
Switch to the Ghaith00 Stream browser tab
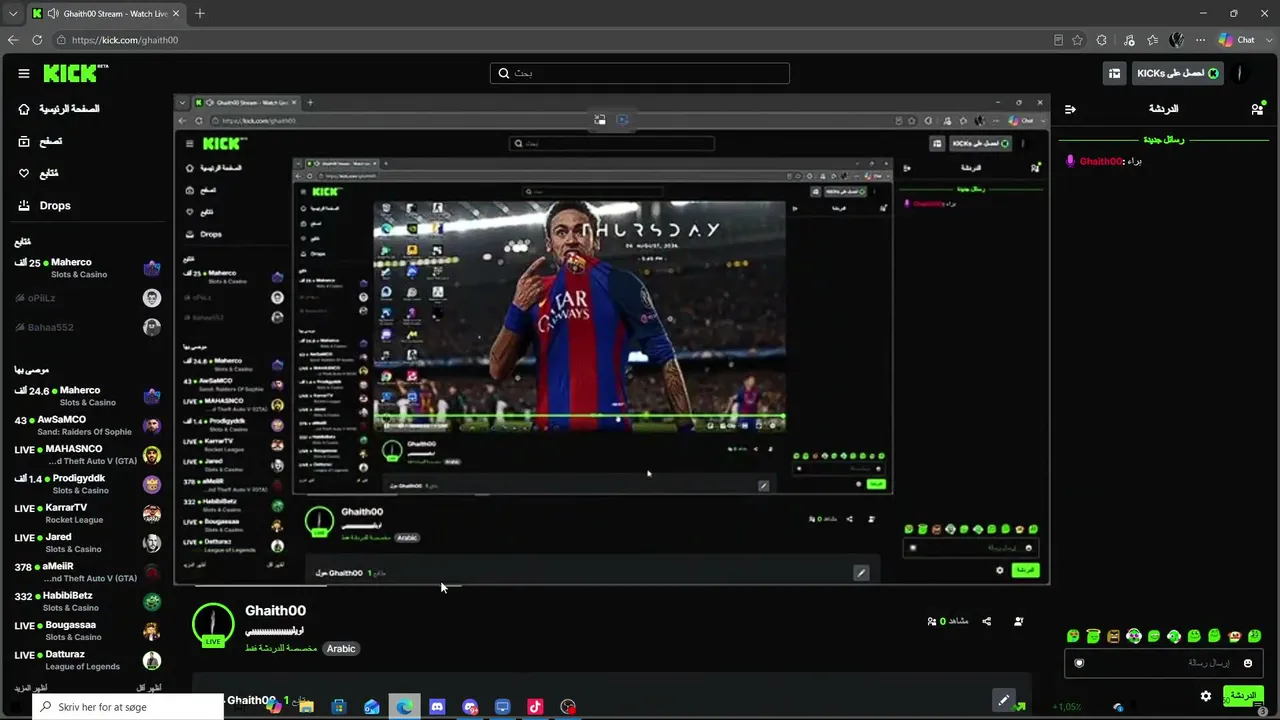pos(106,14)
